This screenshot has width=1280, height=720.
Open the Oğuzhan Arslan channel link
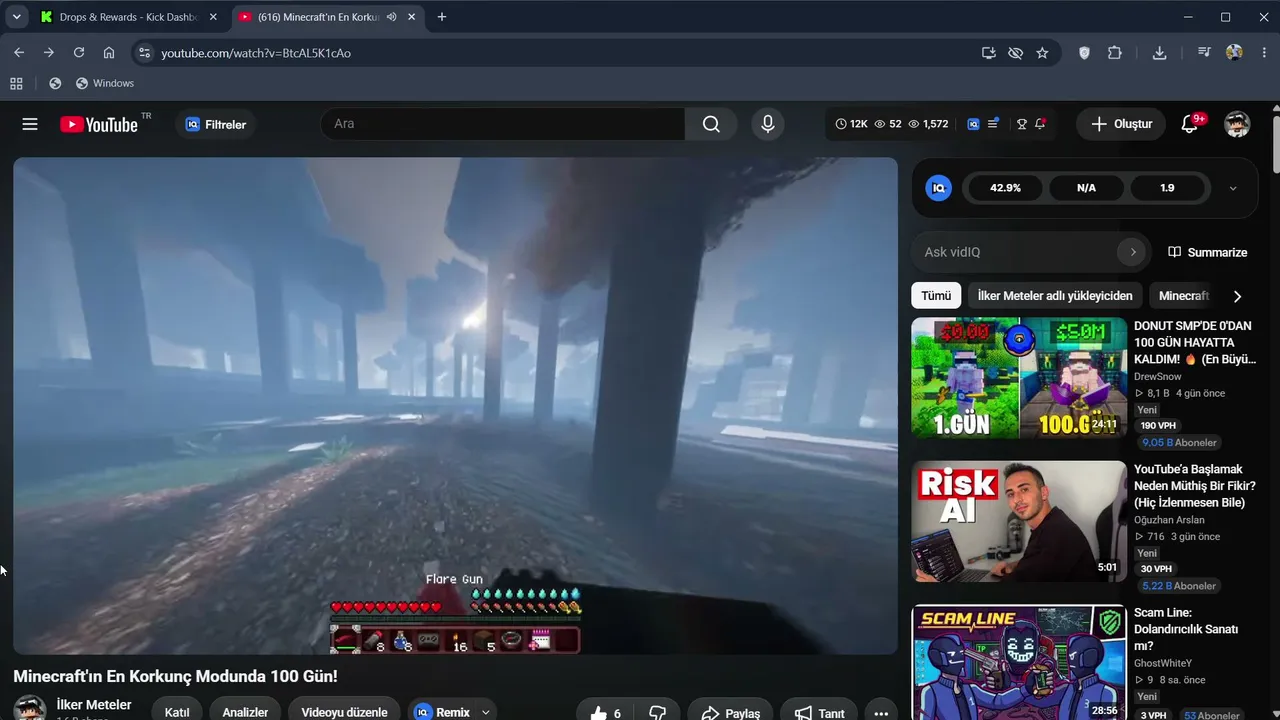point(1169,520)
